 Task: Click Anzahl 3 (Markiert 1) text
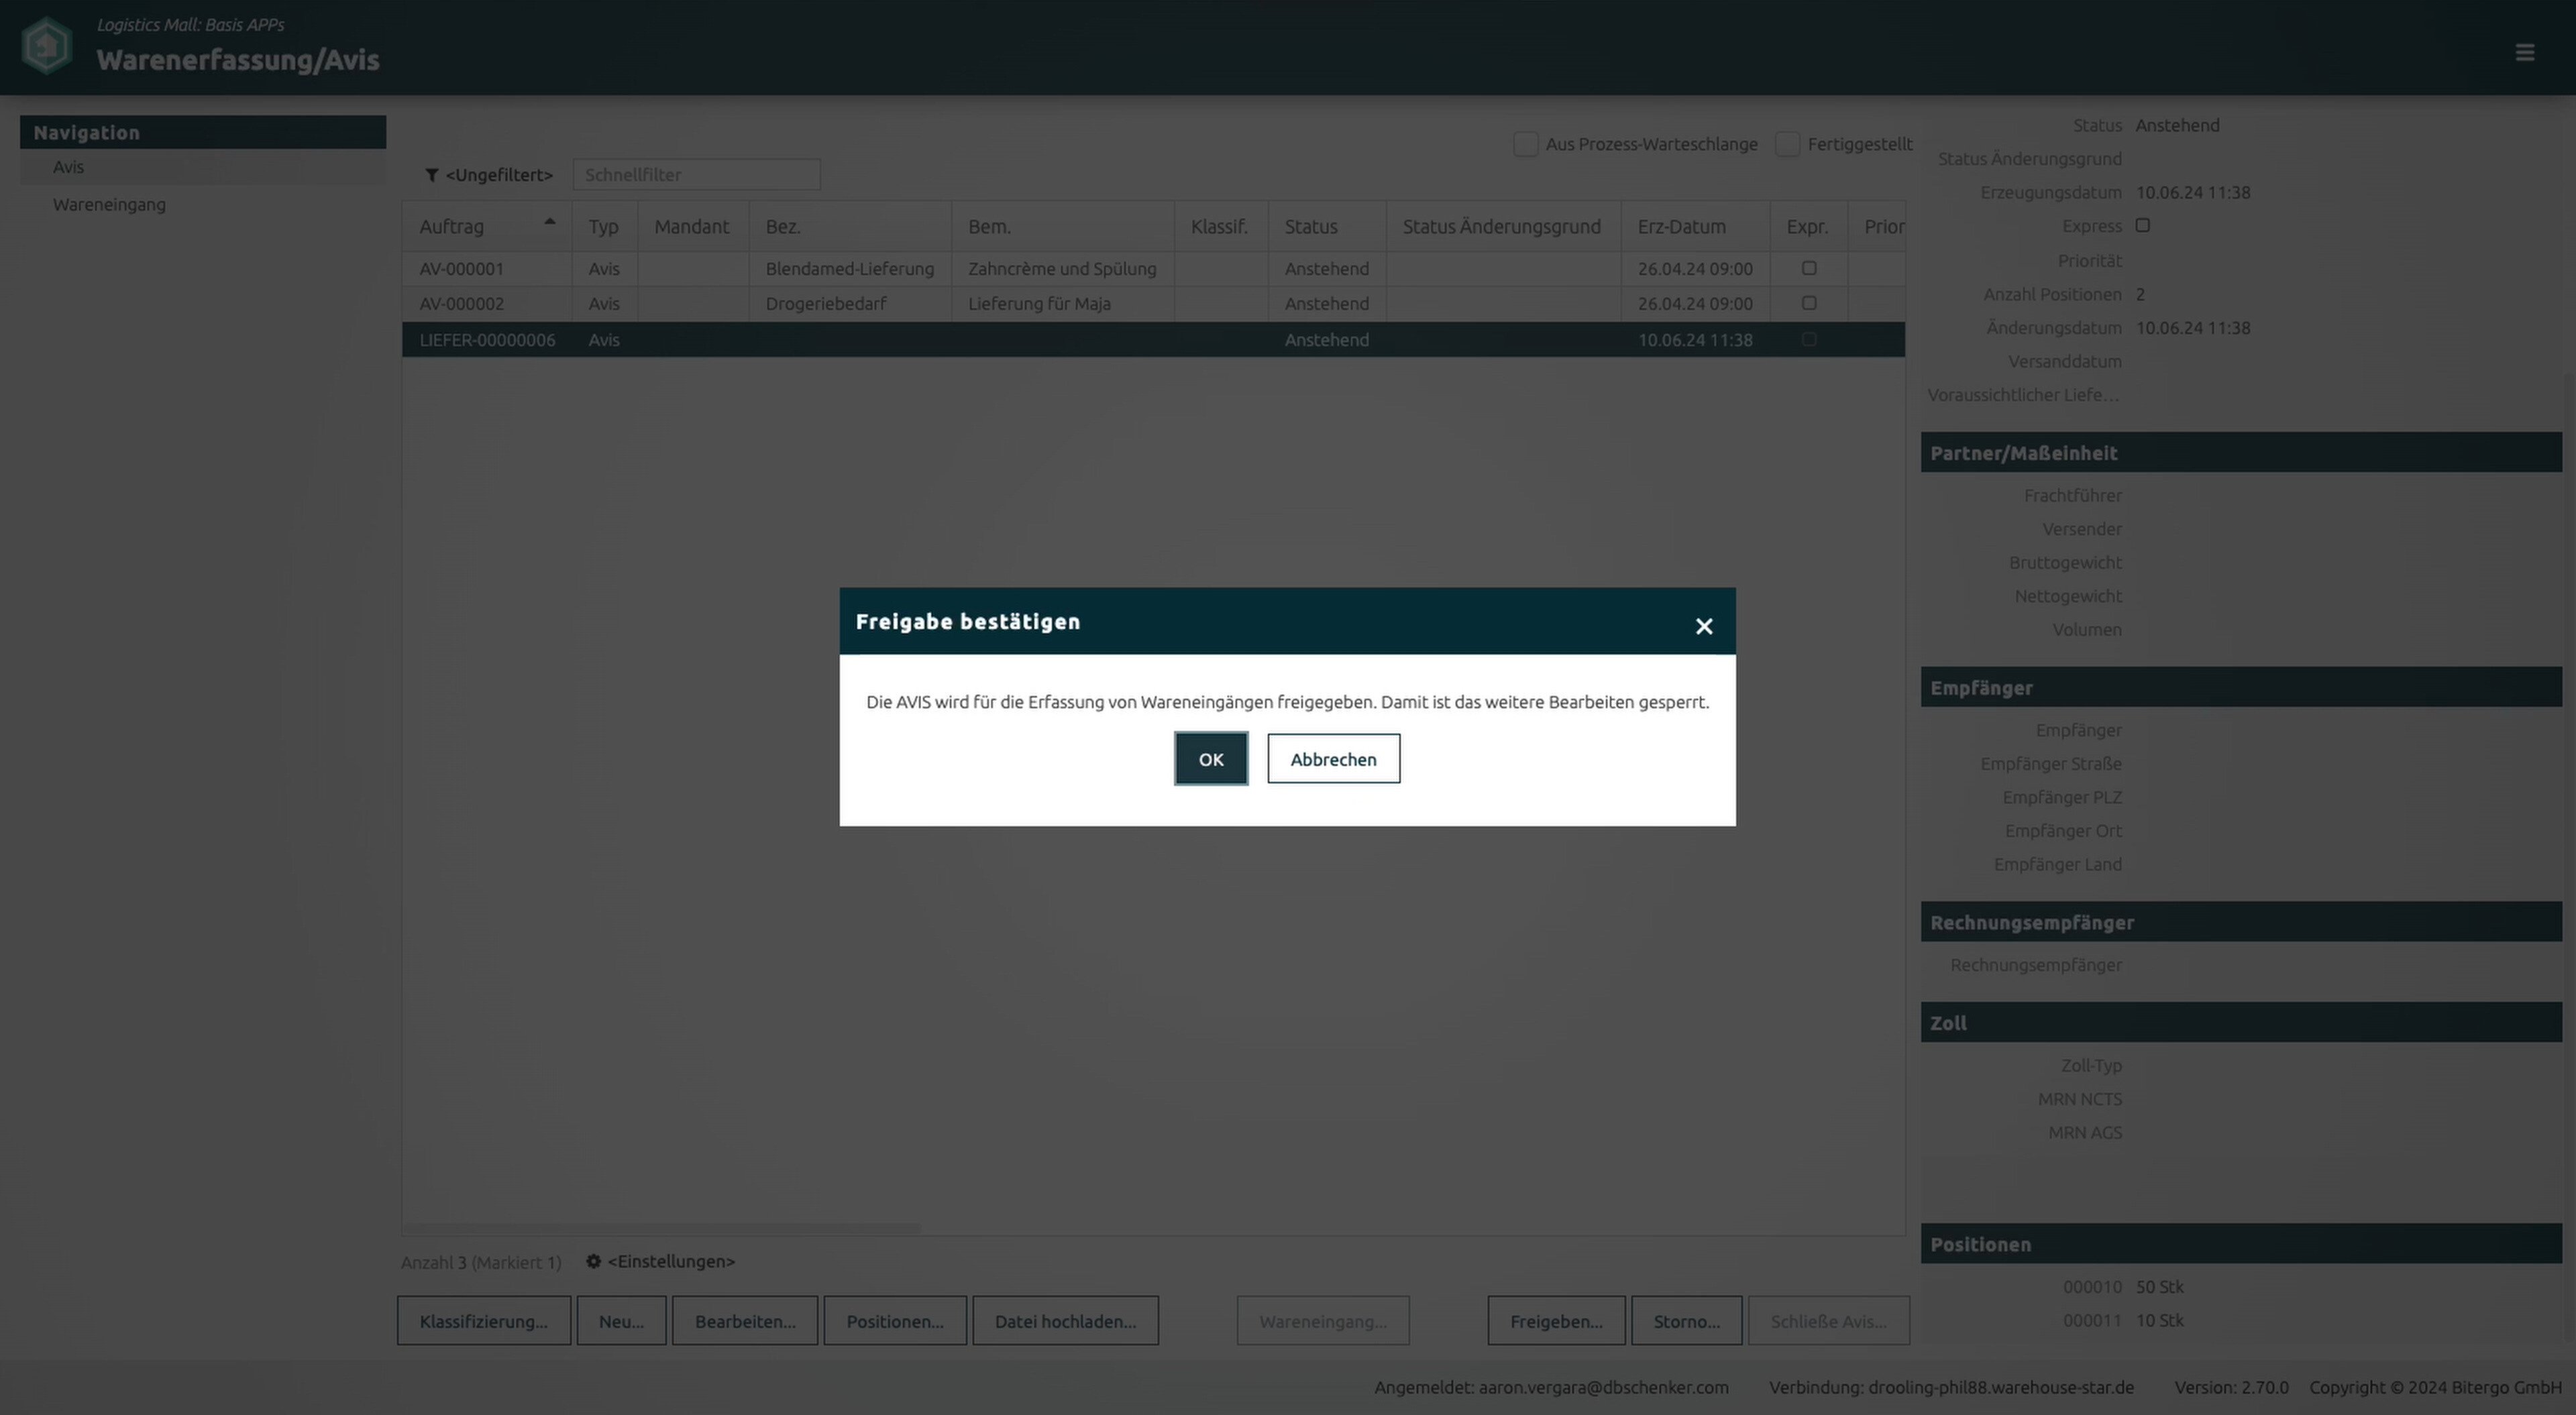pos(481,1262)
